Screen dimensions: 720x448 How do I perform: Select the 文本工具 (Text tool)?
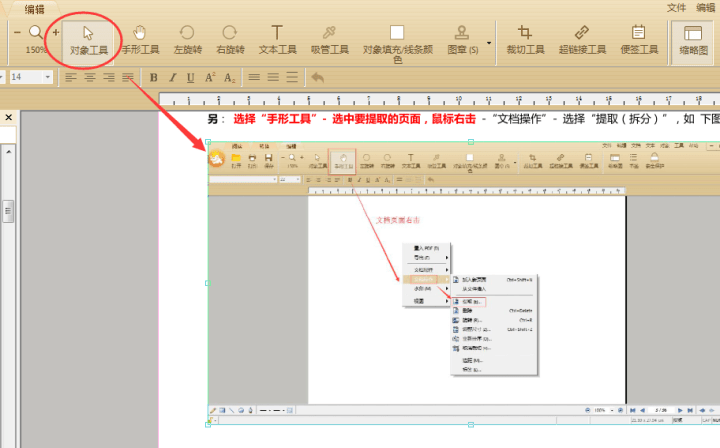tap(278, 39)
